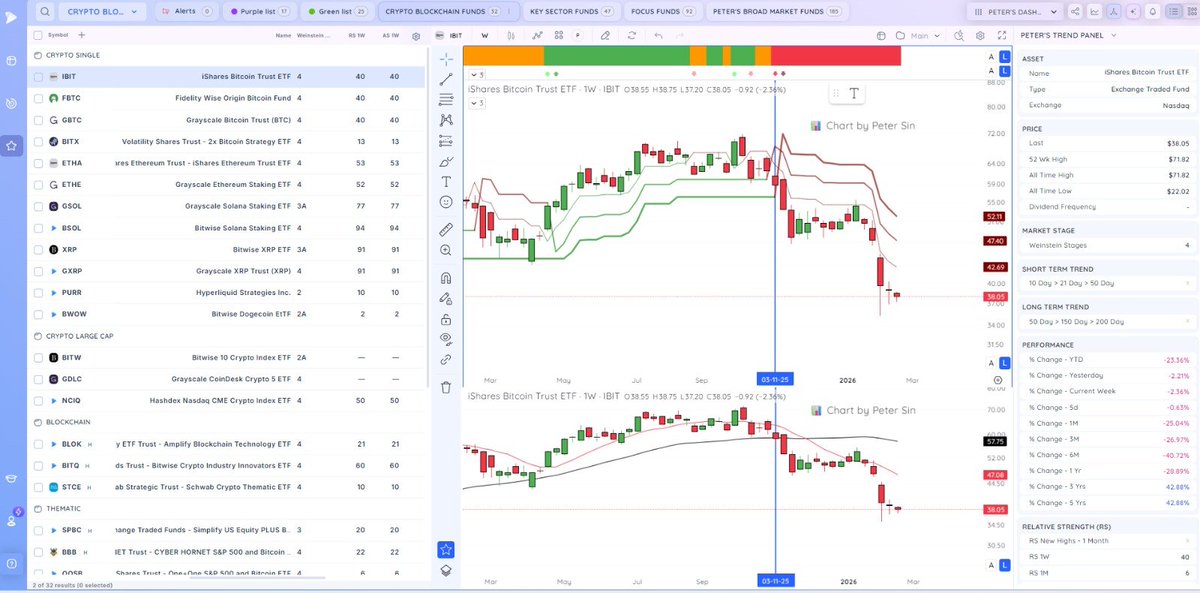Click the red trend strip segment
Screen dimensions: 1200x593
pyautogui.click(x=836, y=56)
